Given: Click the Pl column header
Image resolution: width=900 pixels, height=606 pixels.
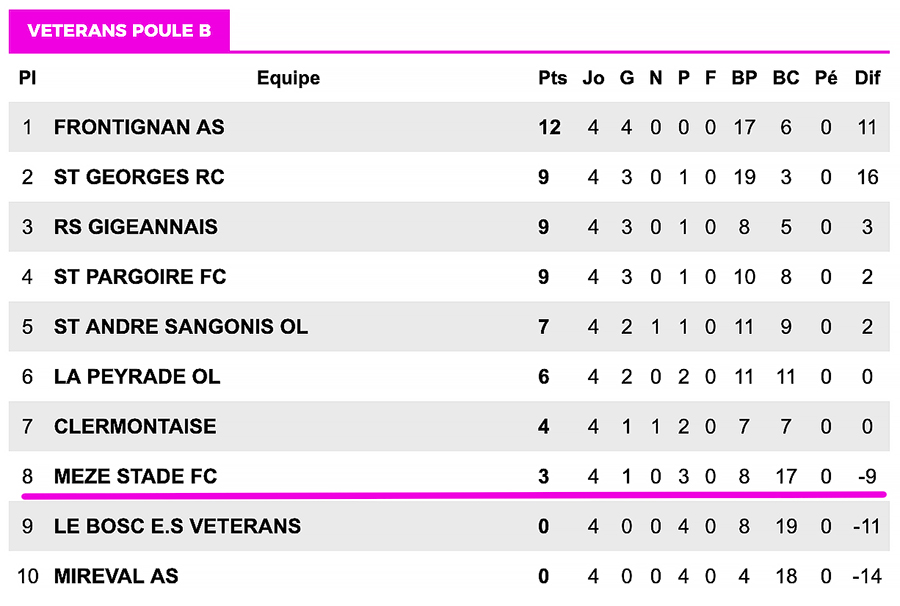Looking at the screenshot, I should coord(27,78).
